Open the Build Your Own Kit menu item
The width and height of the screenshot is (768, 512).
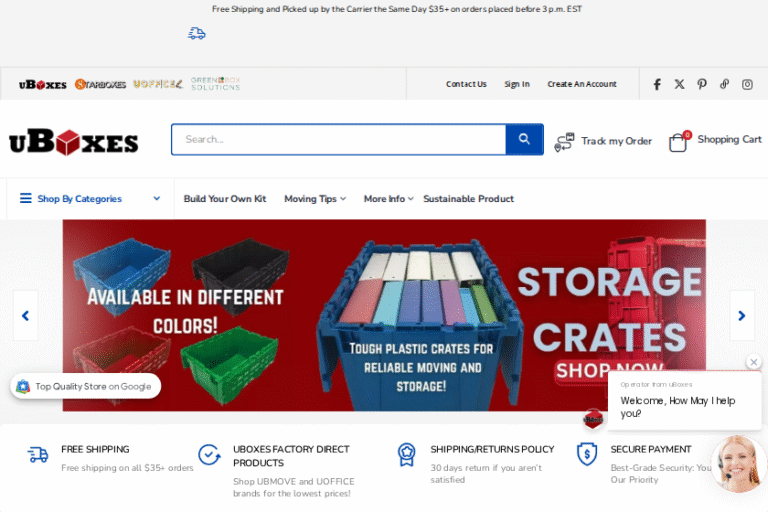(x=225, y=199)
